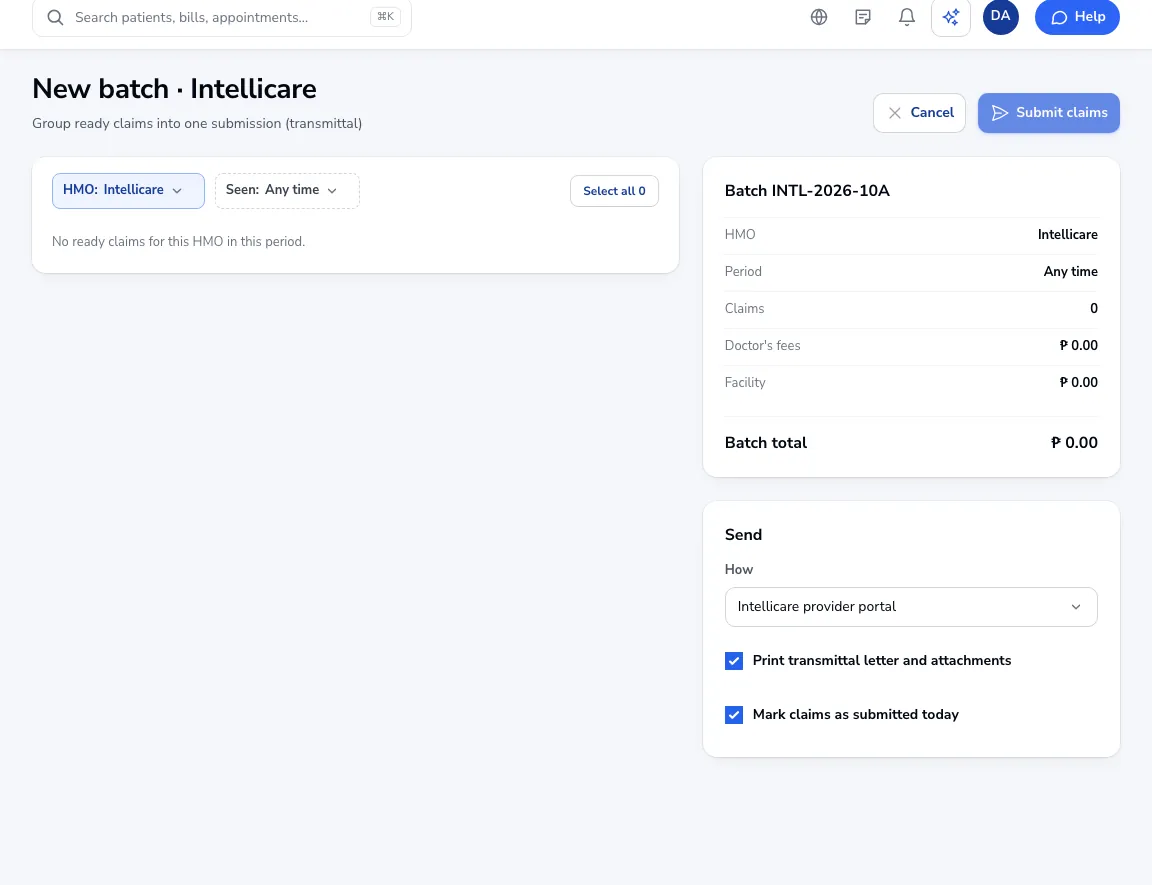Click the Submit claims button
The image size is (1152, 885).
(1048, 112)
